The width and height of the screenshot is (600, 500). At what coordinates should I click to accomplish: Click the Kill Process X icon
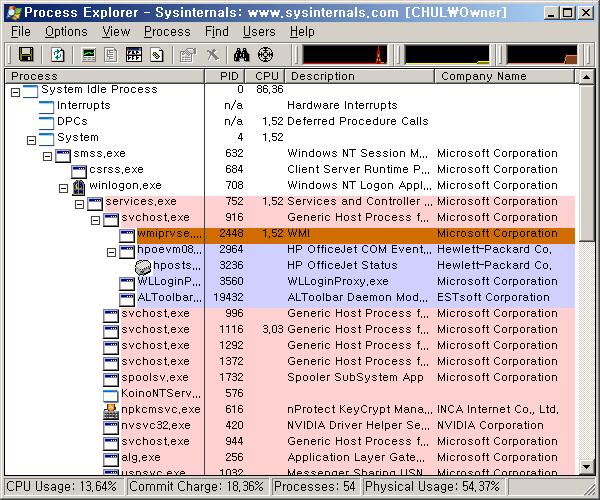[x=212, y=55]
